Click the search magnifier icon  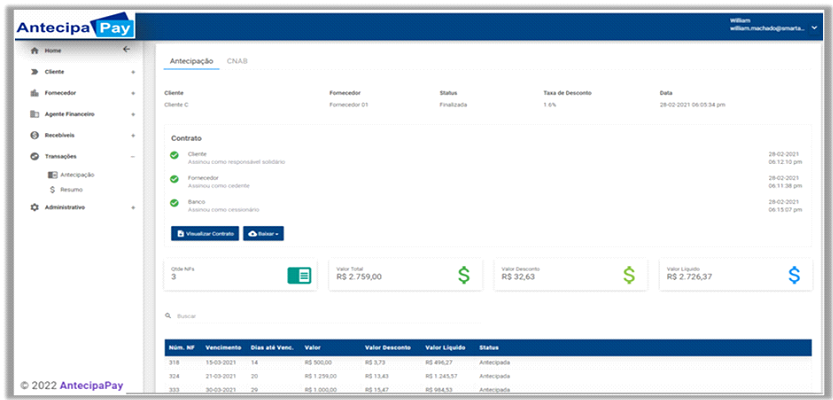click(168, 316)
